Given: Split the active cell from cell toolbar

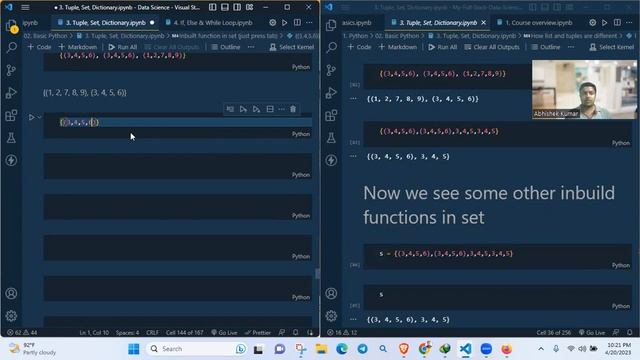Looking at the screenshot, I should (x=270, y=109).
